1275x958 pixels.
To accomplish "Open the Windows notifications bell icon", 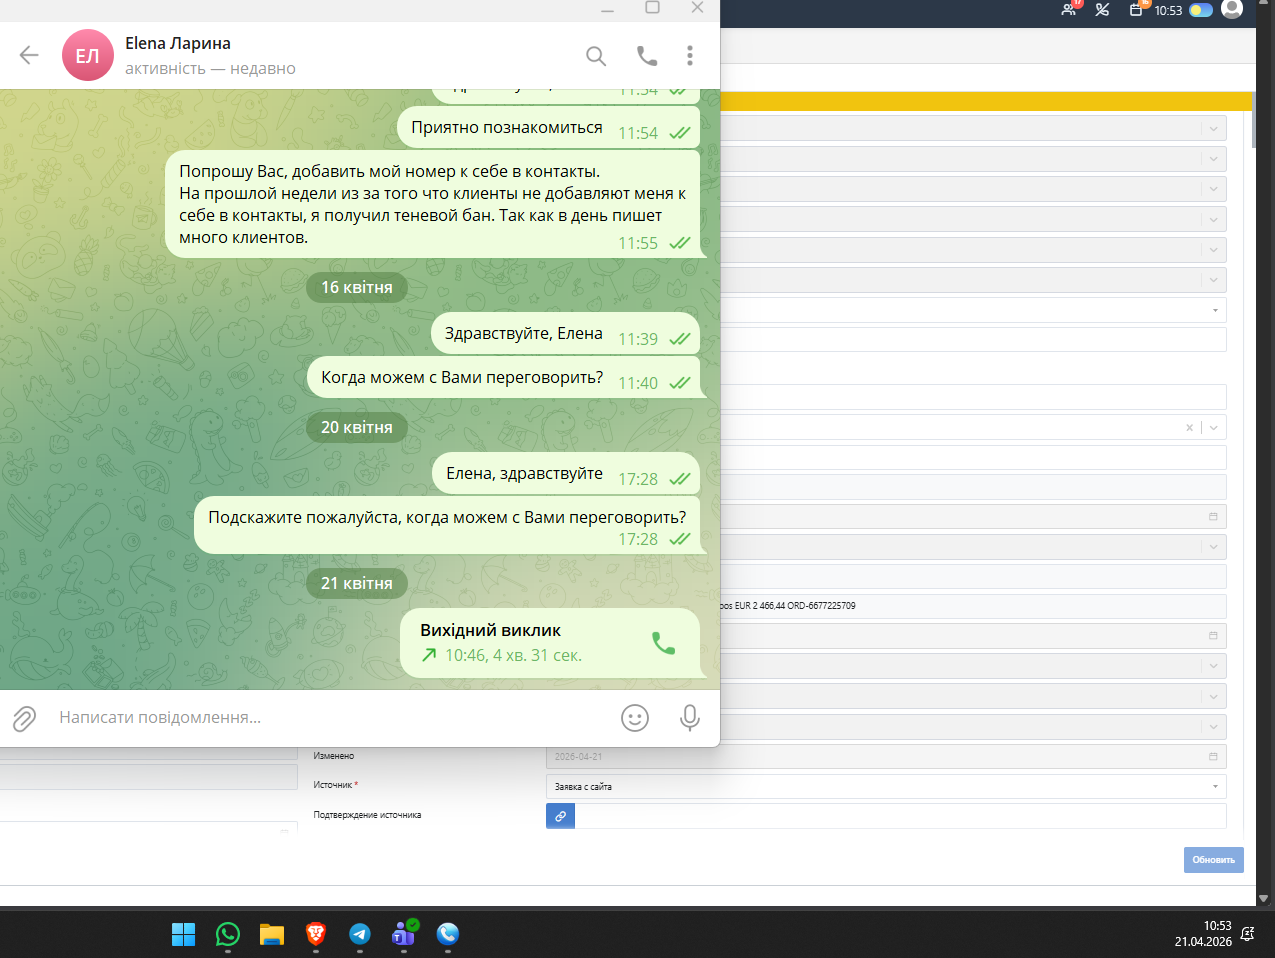I will pyautogui.click(x=1247, y=934).
